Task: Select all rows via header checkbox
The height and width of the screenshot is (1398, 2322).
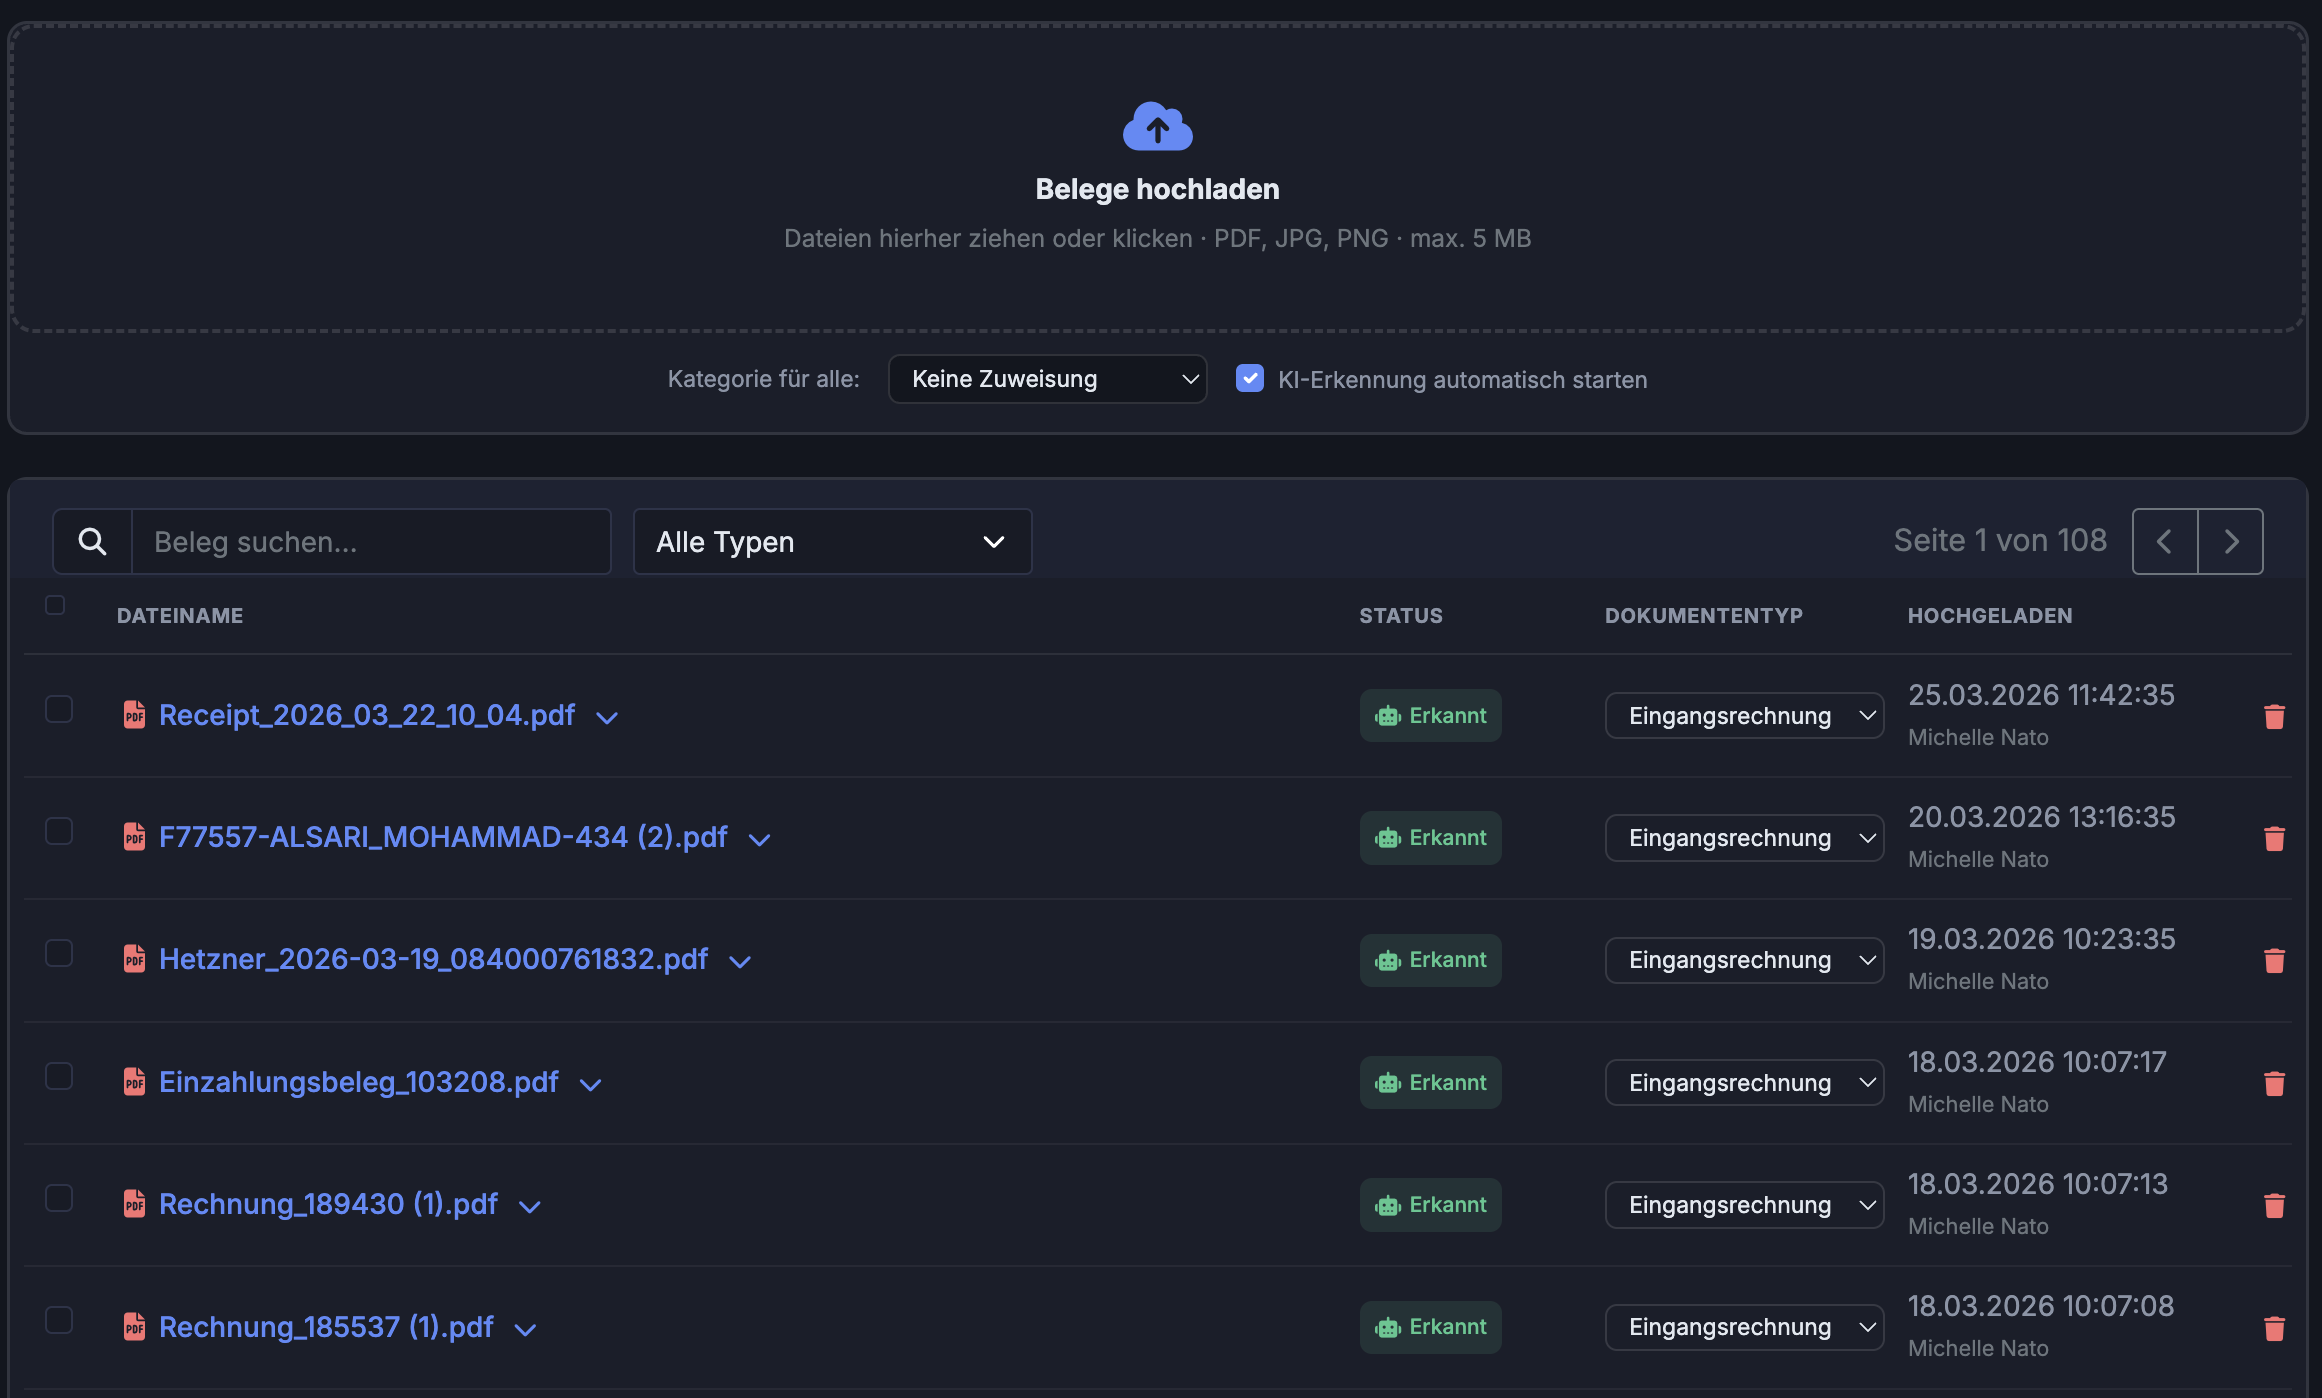Action: (55, 605)
